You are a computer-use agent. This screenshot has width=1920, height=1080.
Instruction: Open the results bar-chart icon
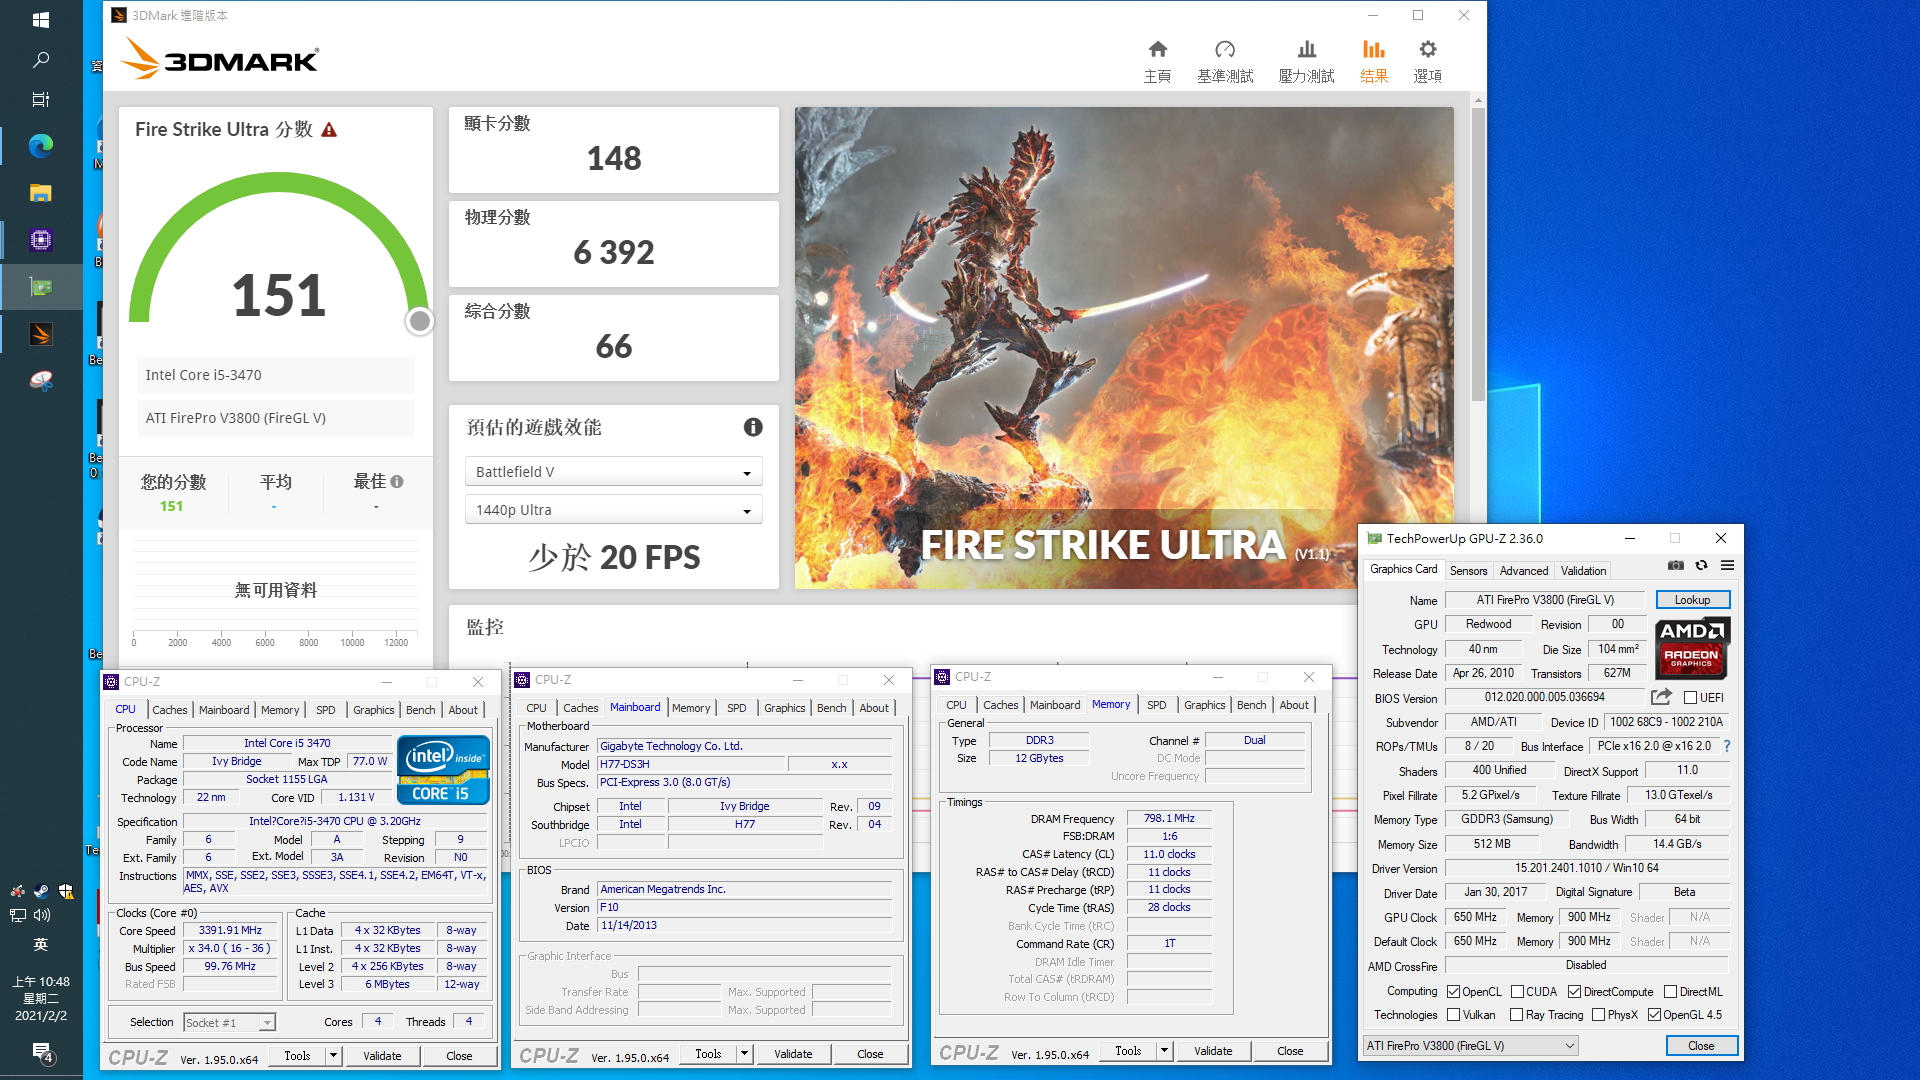point(1374,50)
